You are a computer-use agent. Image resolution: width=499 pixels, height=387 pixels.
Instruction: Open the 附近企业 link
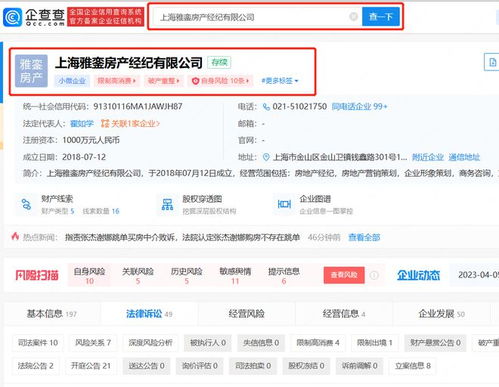coord(428,157)
